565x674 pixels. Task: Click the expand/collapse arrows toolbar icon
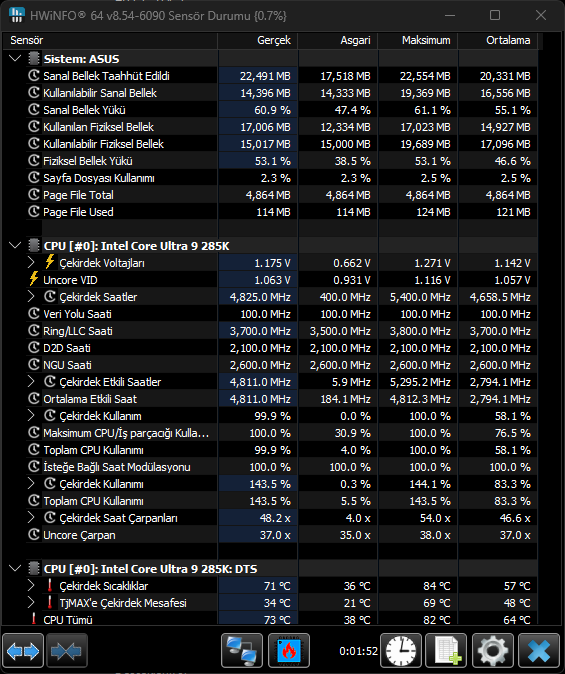click(23, 651)
